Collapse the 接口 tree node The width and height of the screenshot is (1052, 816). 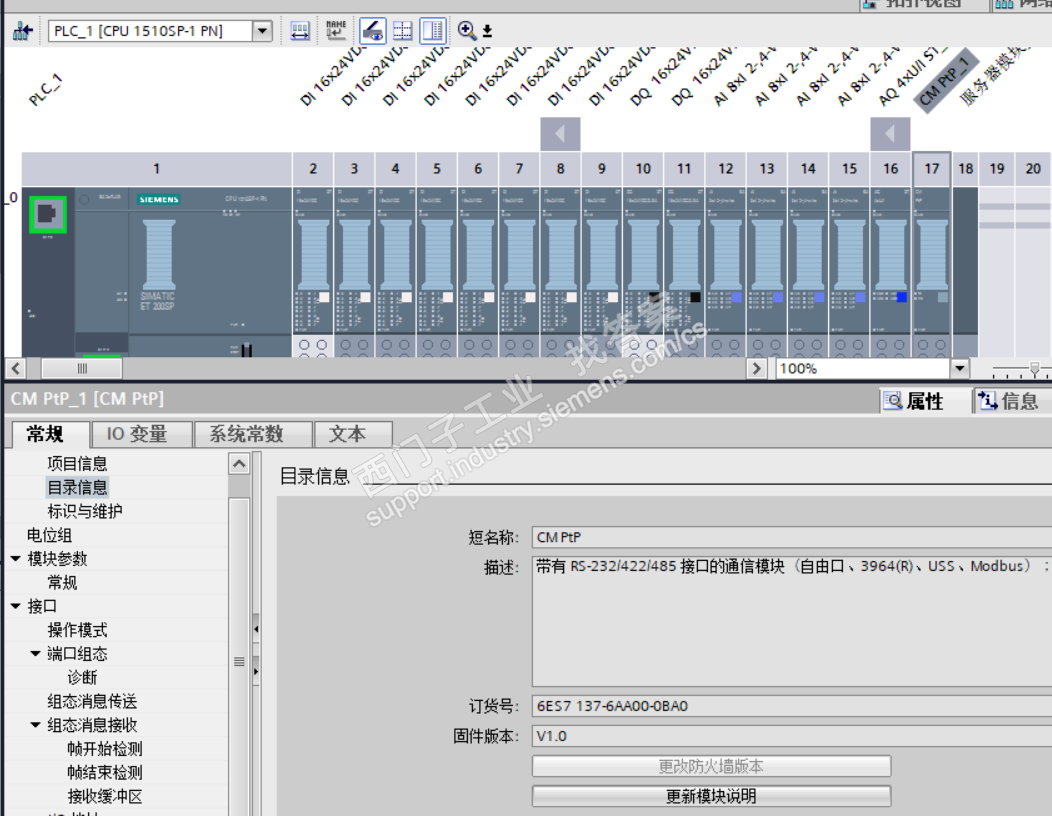pyautogui.click(x=16, y=606)
